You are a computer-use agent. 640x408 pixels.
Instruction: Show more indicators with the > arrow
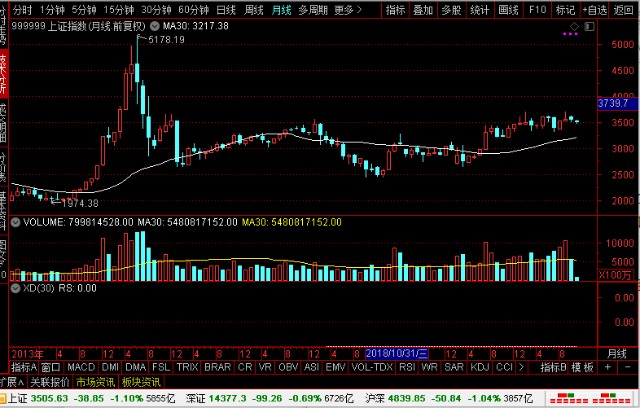tap(521, 368)
